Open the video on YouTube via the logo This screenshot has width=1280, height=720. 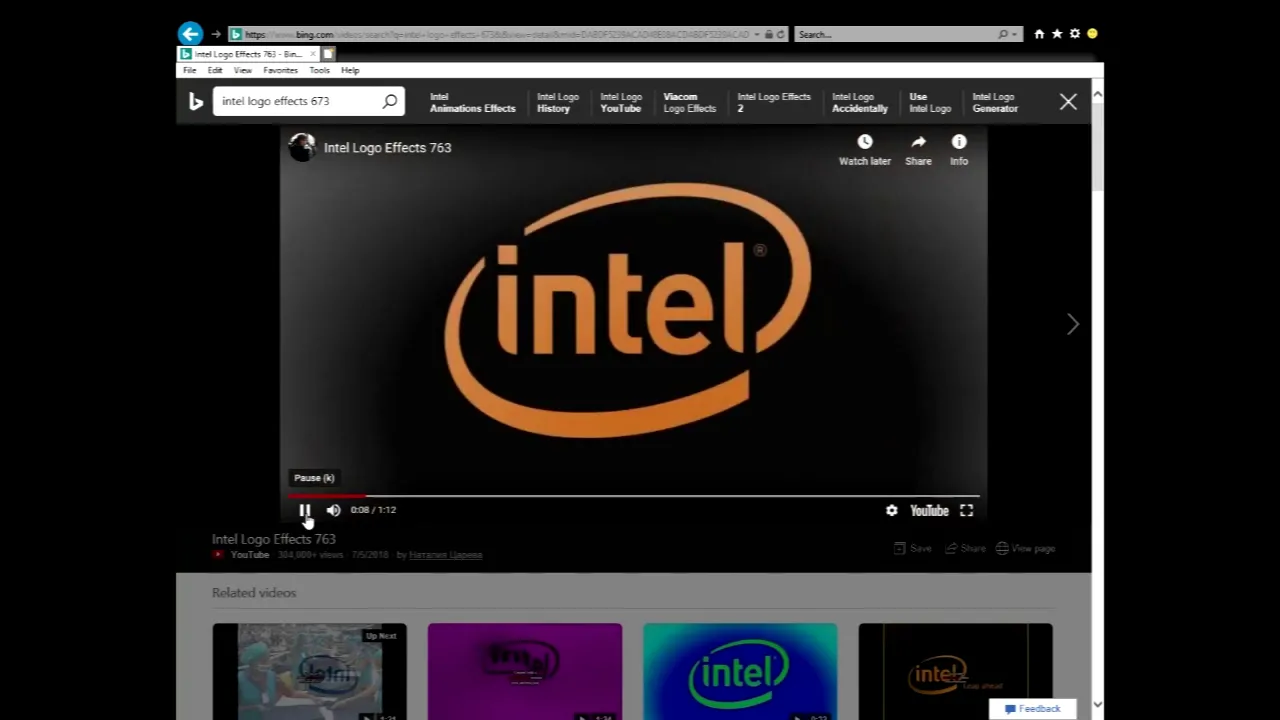tap(929, 510)
